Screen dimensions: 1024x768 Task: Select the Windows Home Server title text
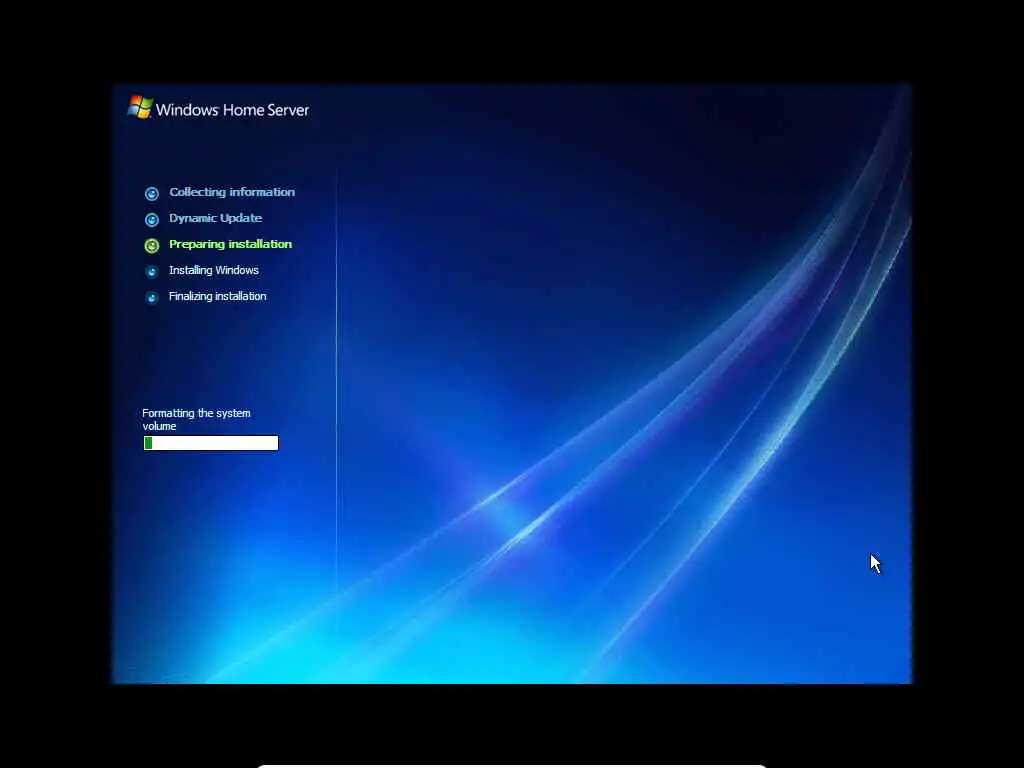pos(232,110)
